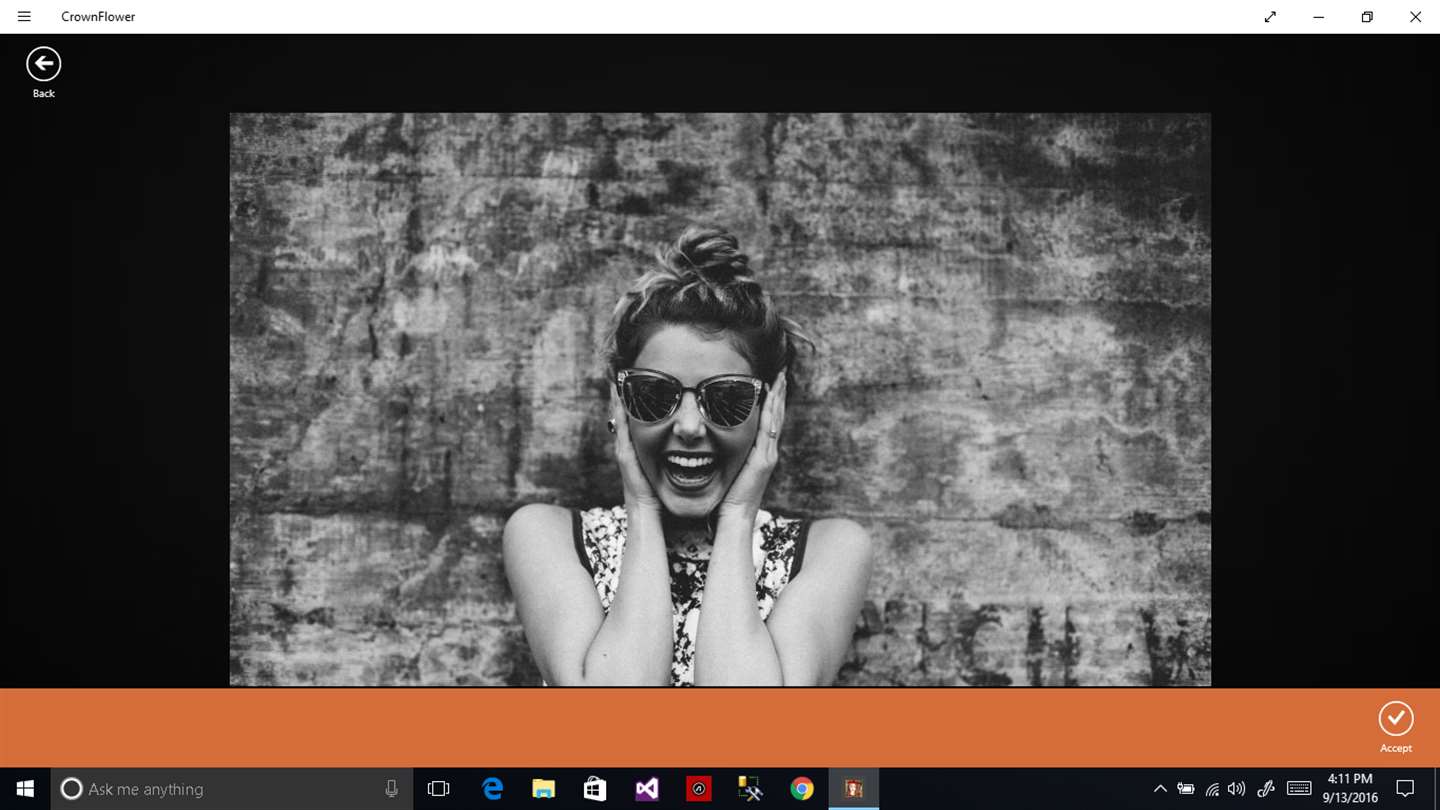The height and width of the screenshot is (810, 1440).
Task: Select the active CrownFlower taskbar icon
Action: (854, 789)
